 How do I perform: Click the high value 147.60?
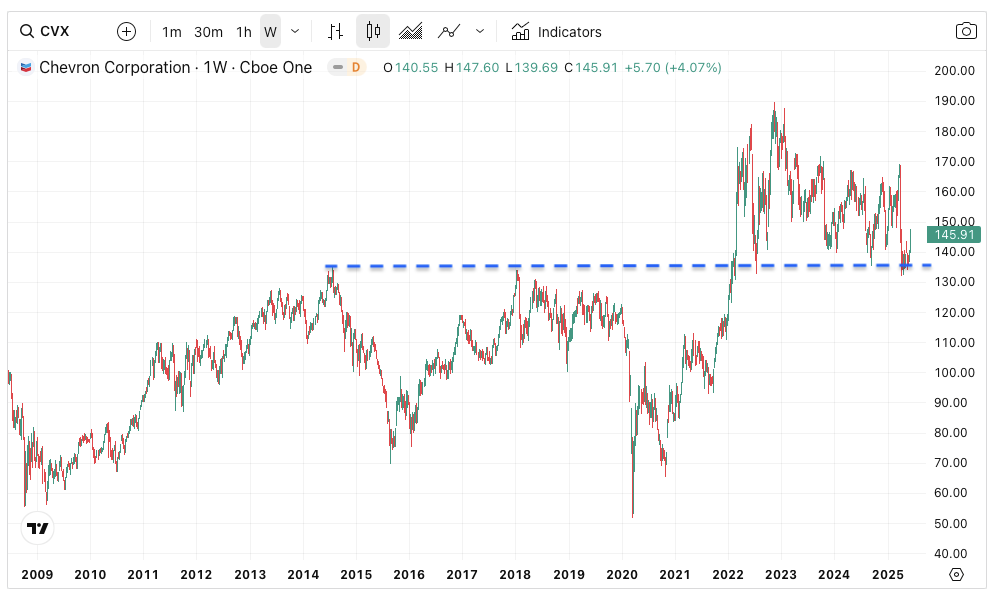477,68
